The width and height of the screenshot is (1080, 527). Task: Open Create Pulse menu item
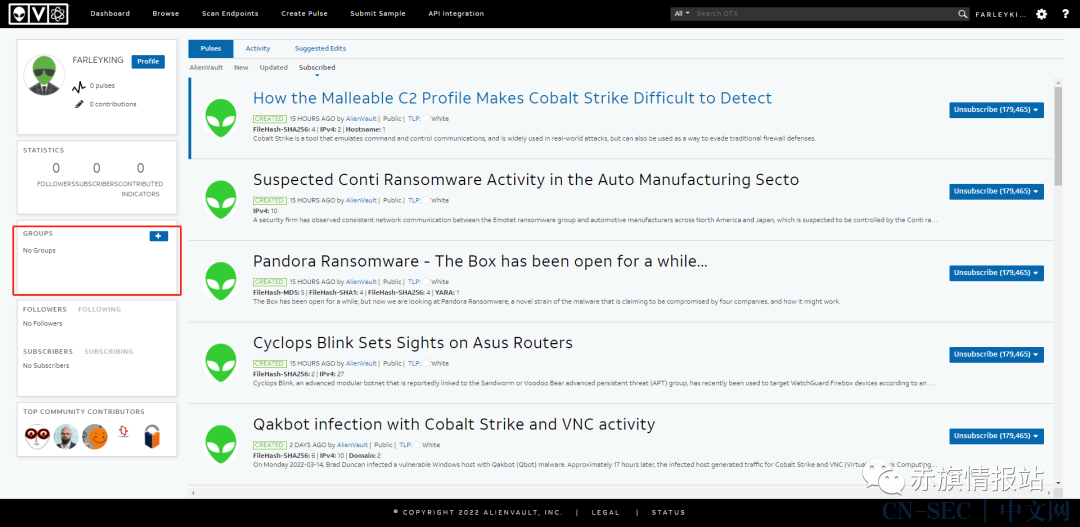tap(304, 14)
